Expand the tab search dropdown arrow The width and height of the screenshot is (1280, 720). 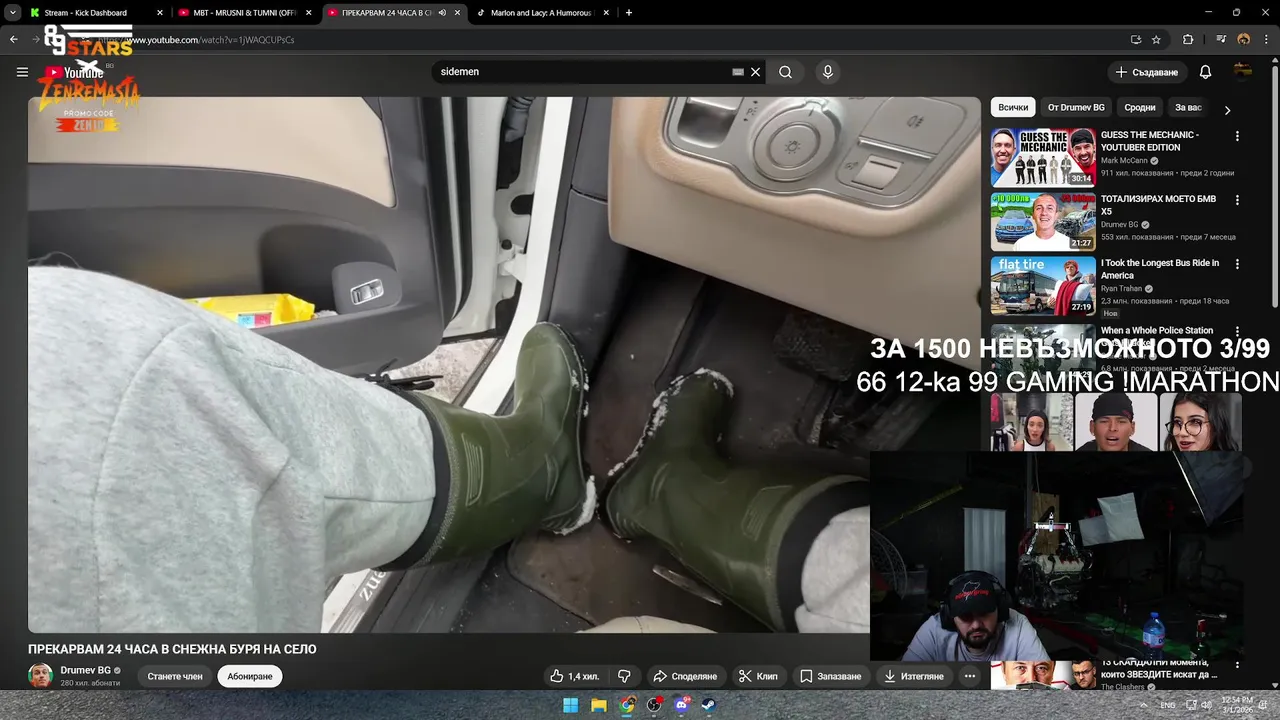[x=13, y=13]
